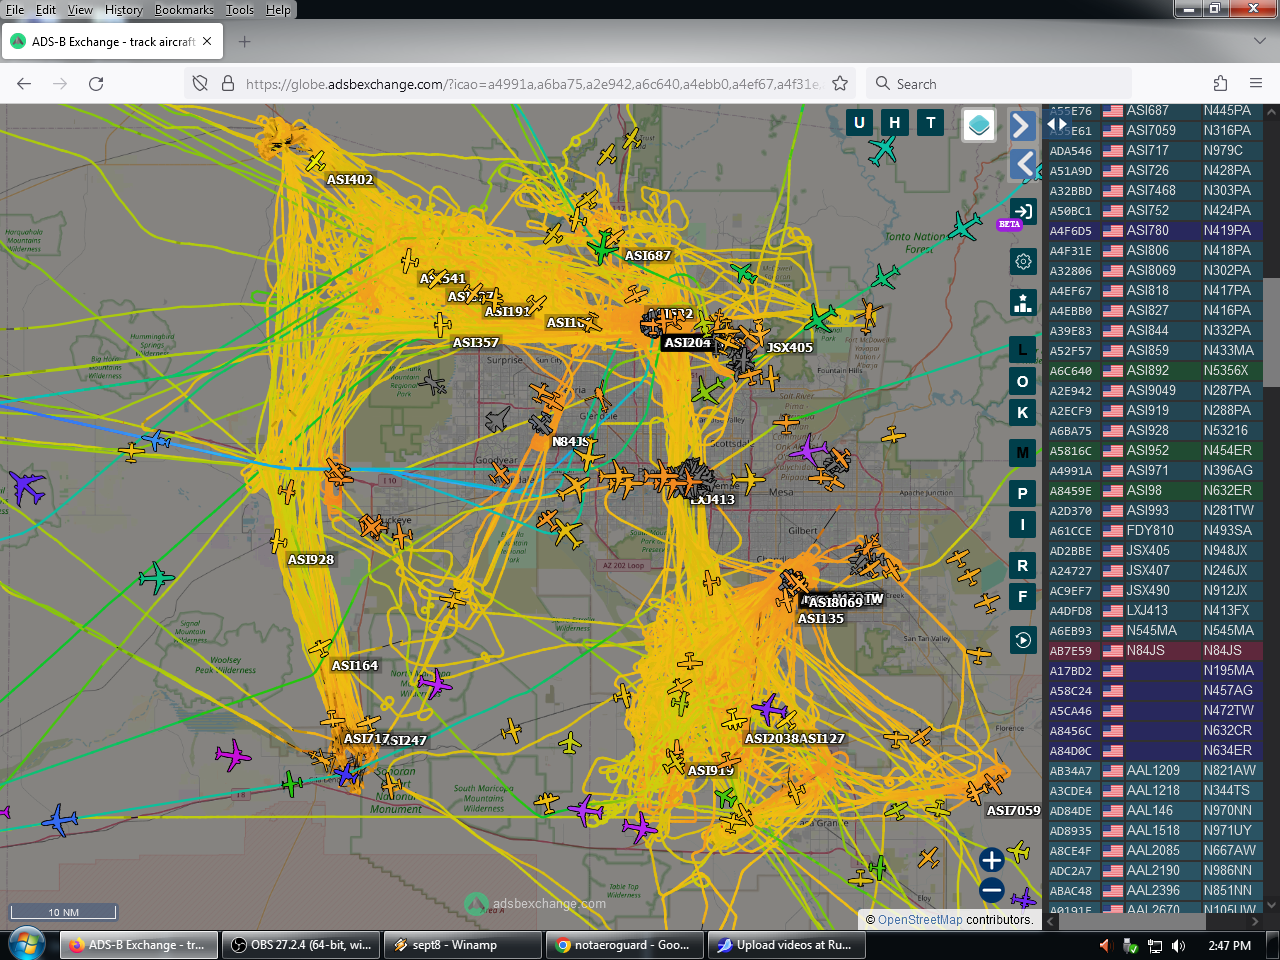Viewport: 1280px width, 960px height.
Task: Focus the globe.adsbexchange.com address bar
Action: click(532, 84)
